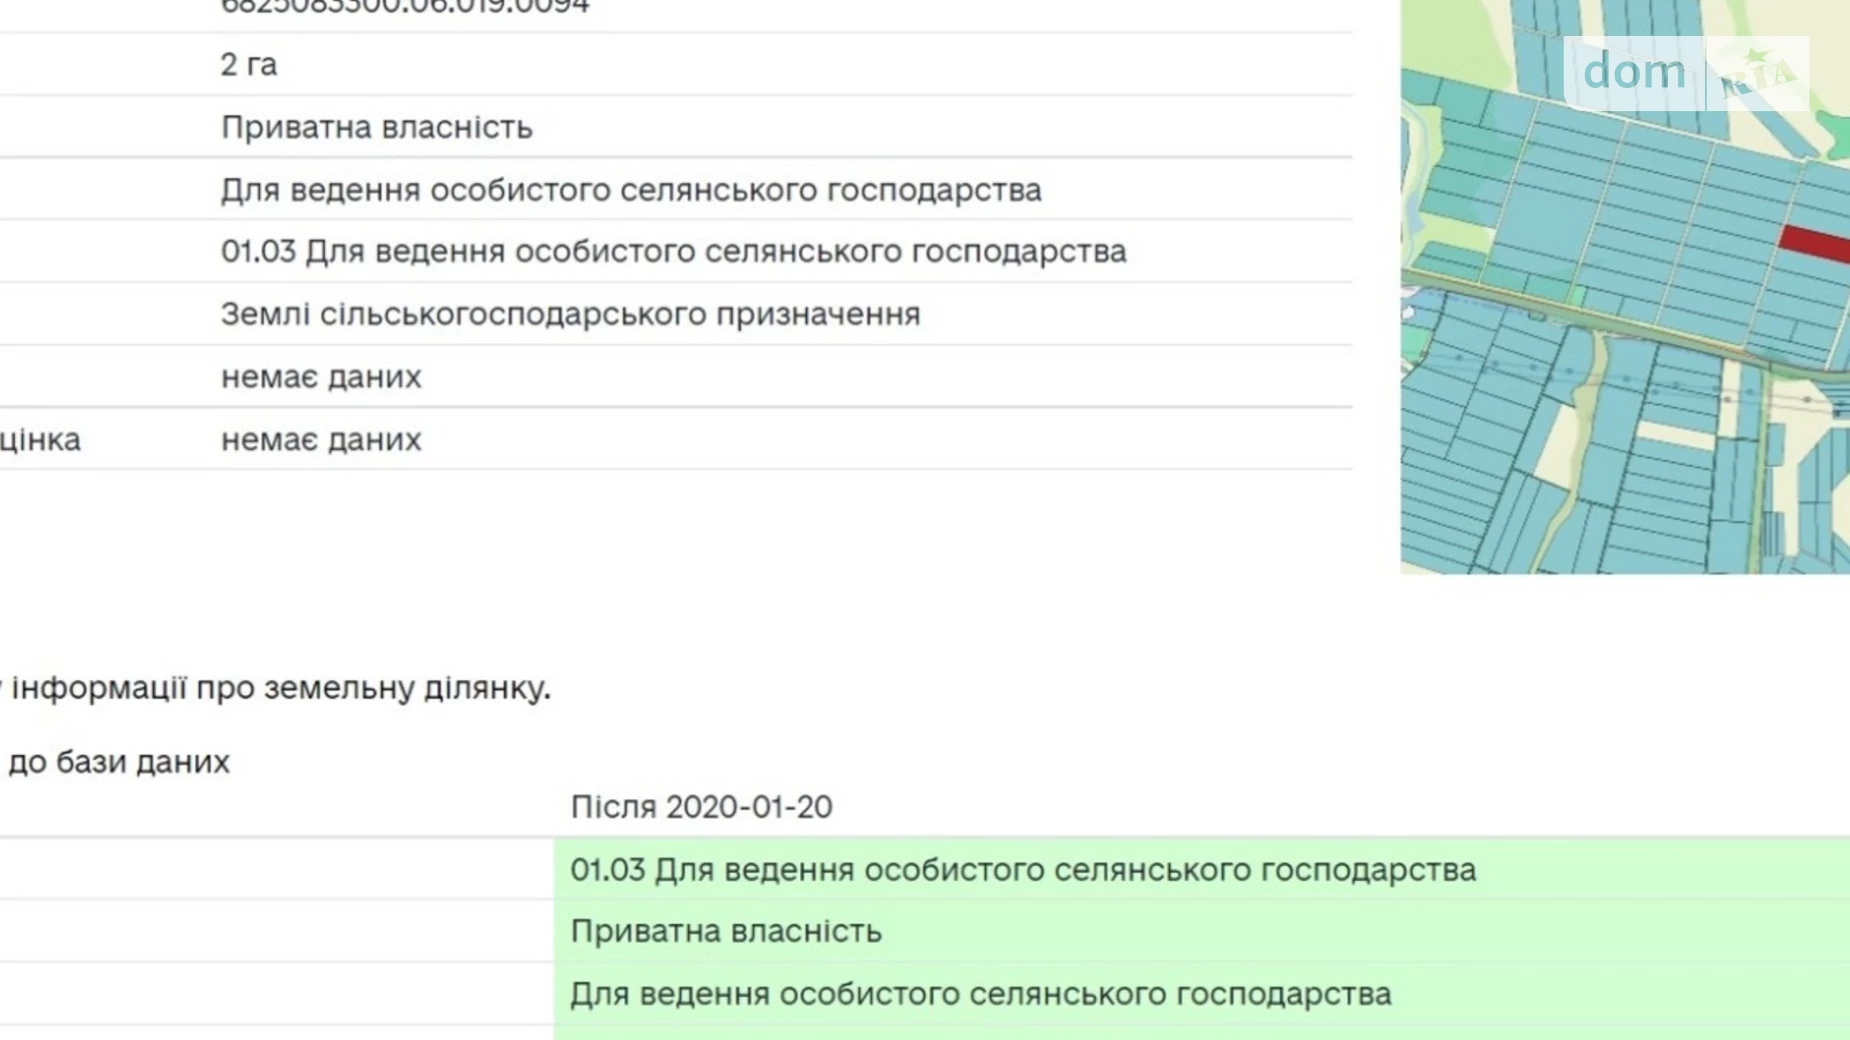Click the Після 2020-01-20 column header
1850x1040 pixels.
701,807
